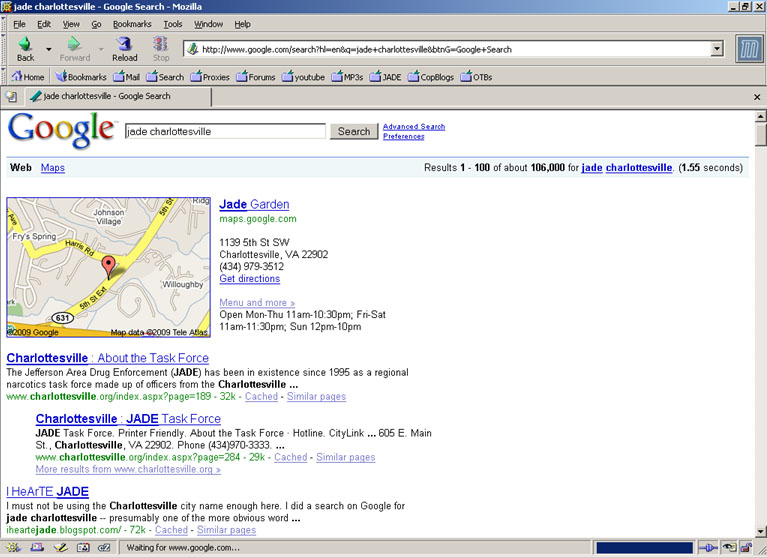The image size is (767, 558).
Task: Open the JADE bookmark folder
Action: [385, 77]
